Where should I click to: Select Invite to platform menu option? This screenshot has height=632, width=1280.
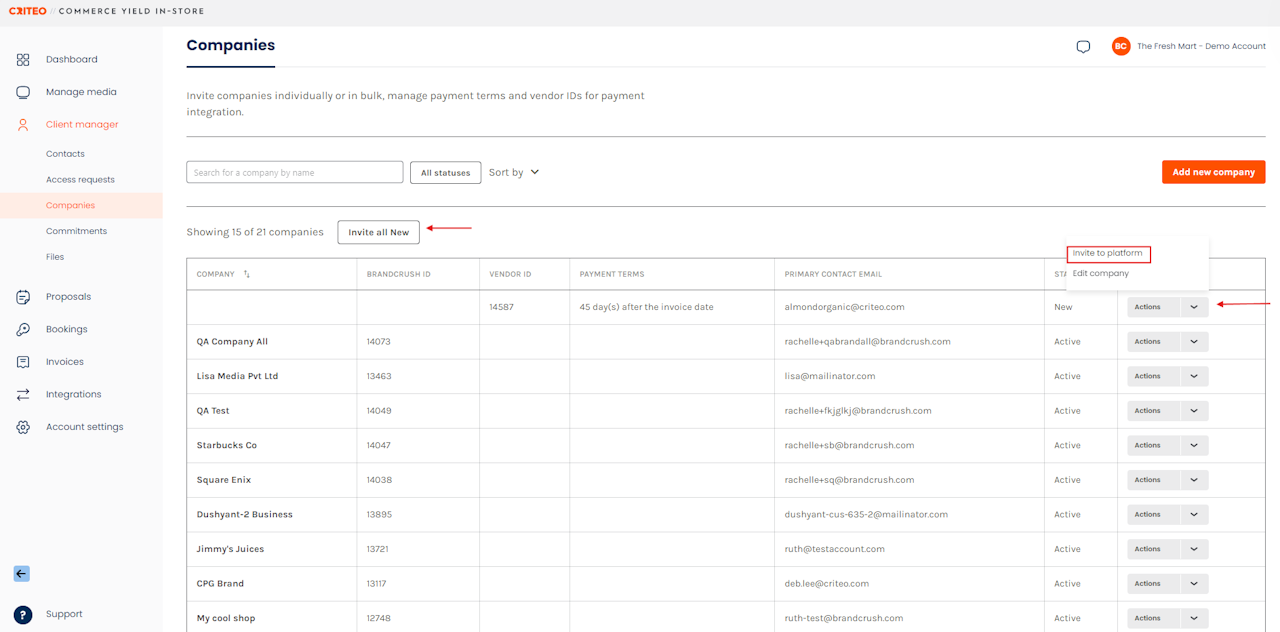(x=1108, y=254)
